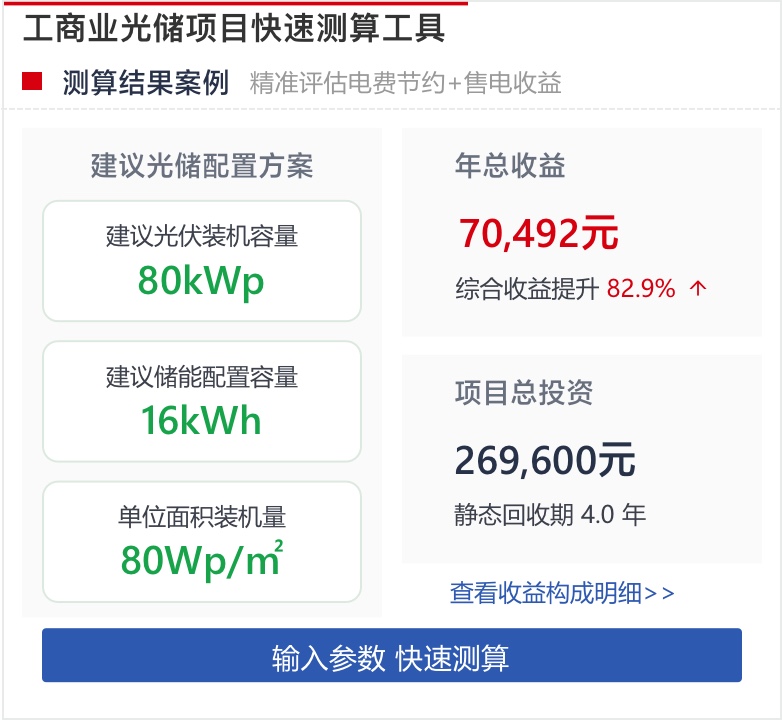Click the 测算结果案例 section title
Viewport: 782px width, 720px height.
[145, 82]
